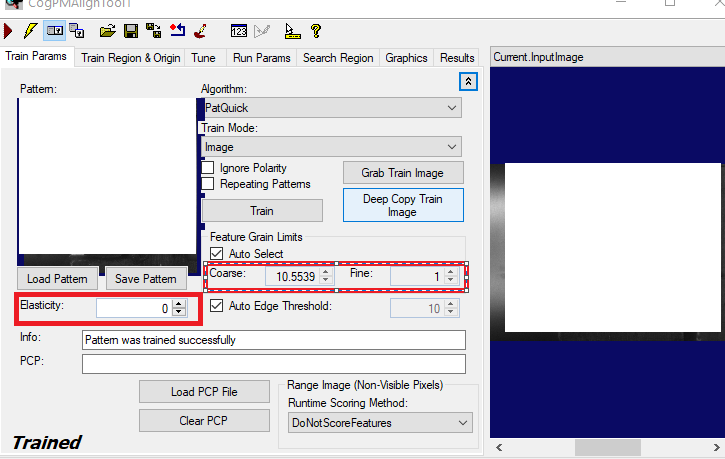Increase the Fine value with up arrow
The width and height of the screenshot is (725, 459).
pyautogui.click(x=450, y=272)
